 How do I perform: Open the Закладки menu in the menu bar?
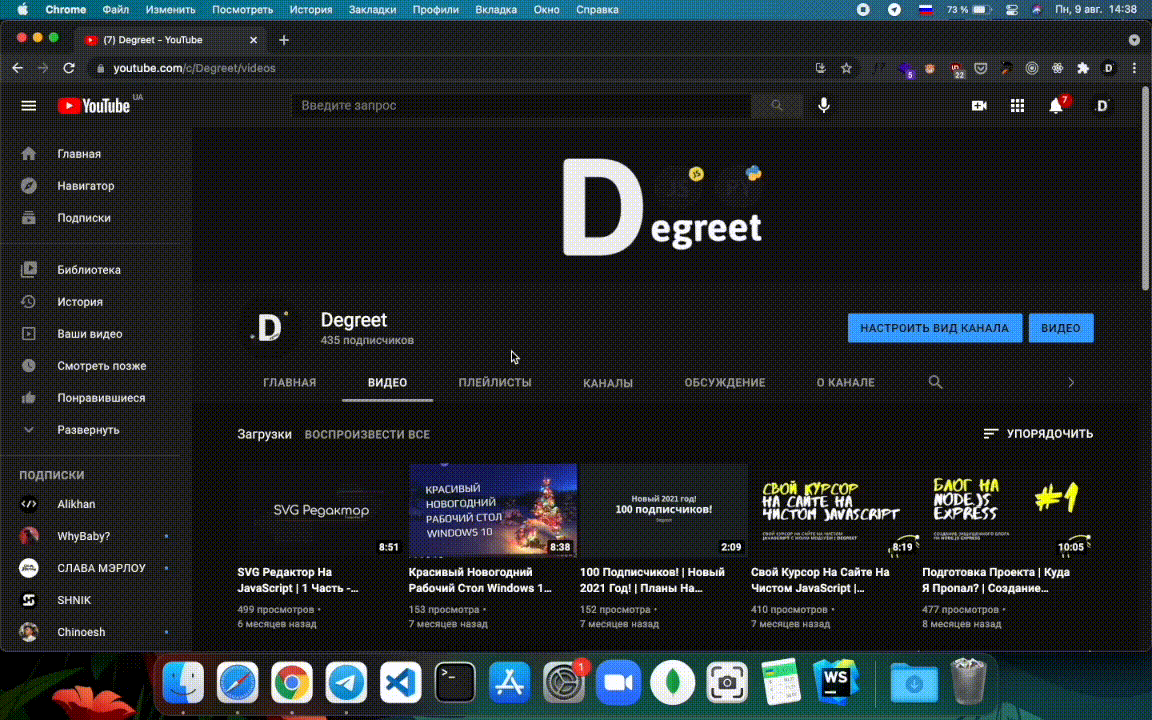(x=372, y=10)
